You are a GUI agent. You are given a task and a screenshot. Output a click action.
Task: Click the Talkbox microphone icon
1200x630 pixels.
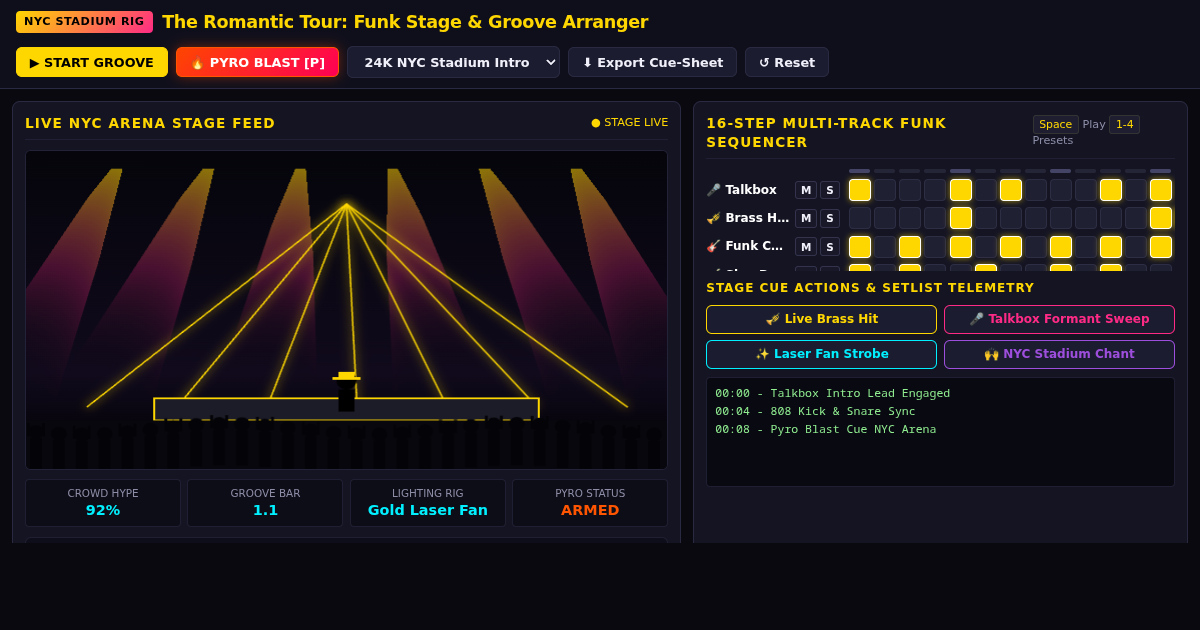coord(713,190)
